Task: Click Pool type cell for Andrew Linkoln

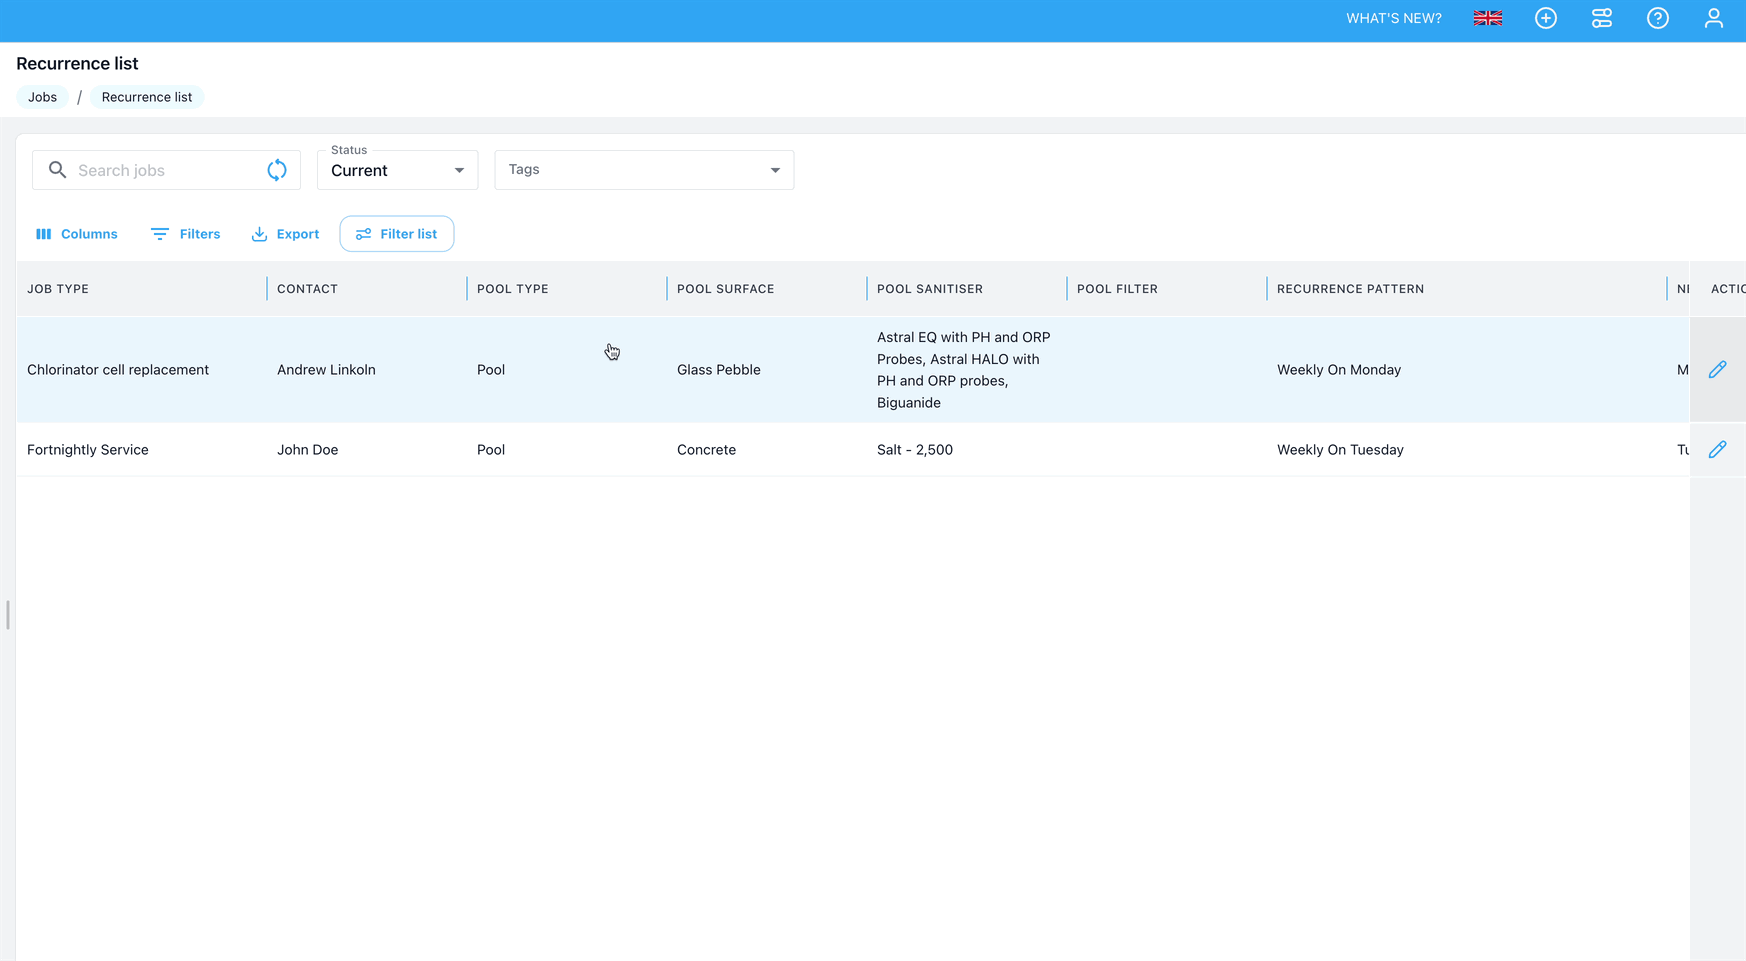Action: 490,370
